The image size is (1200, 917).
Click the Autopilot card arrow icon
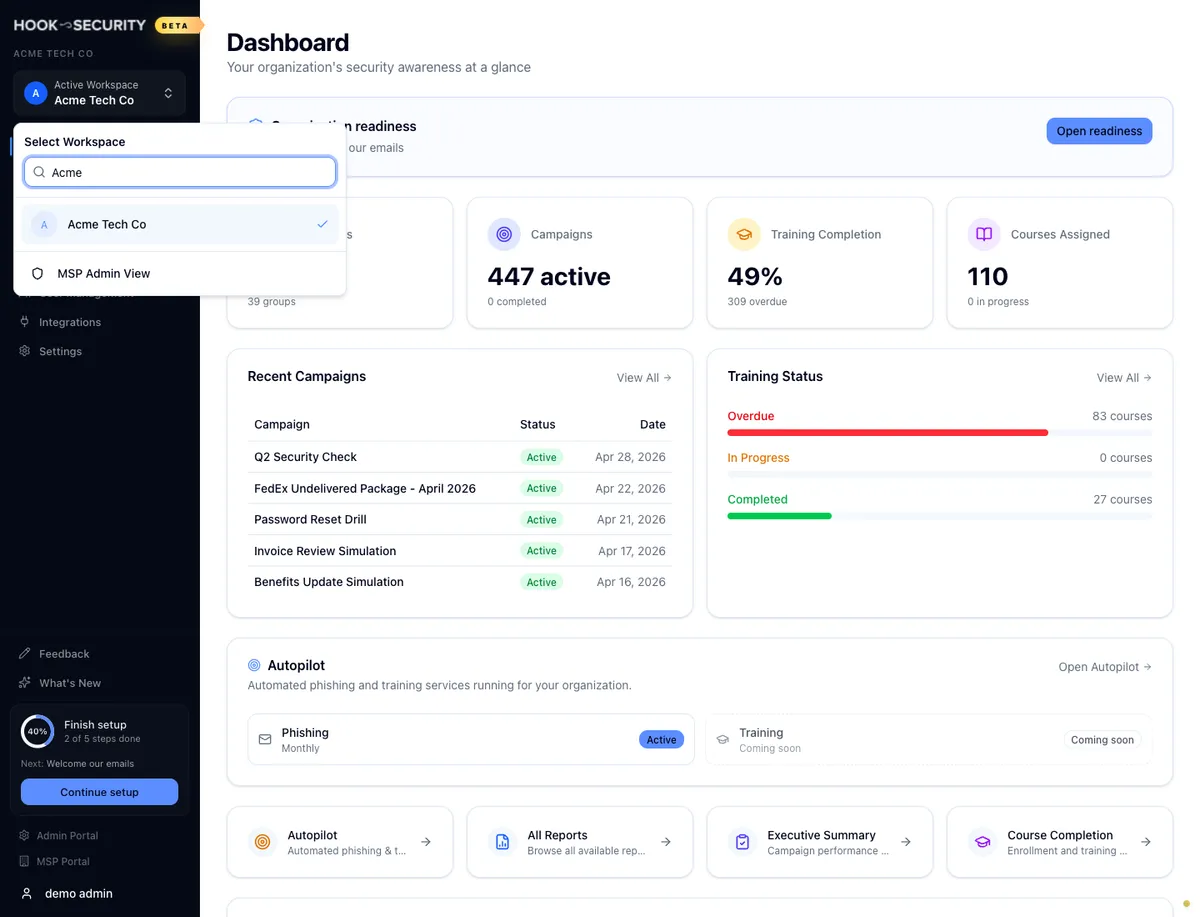click(426, 842)
